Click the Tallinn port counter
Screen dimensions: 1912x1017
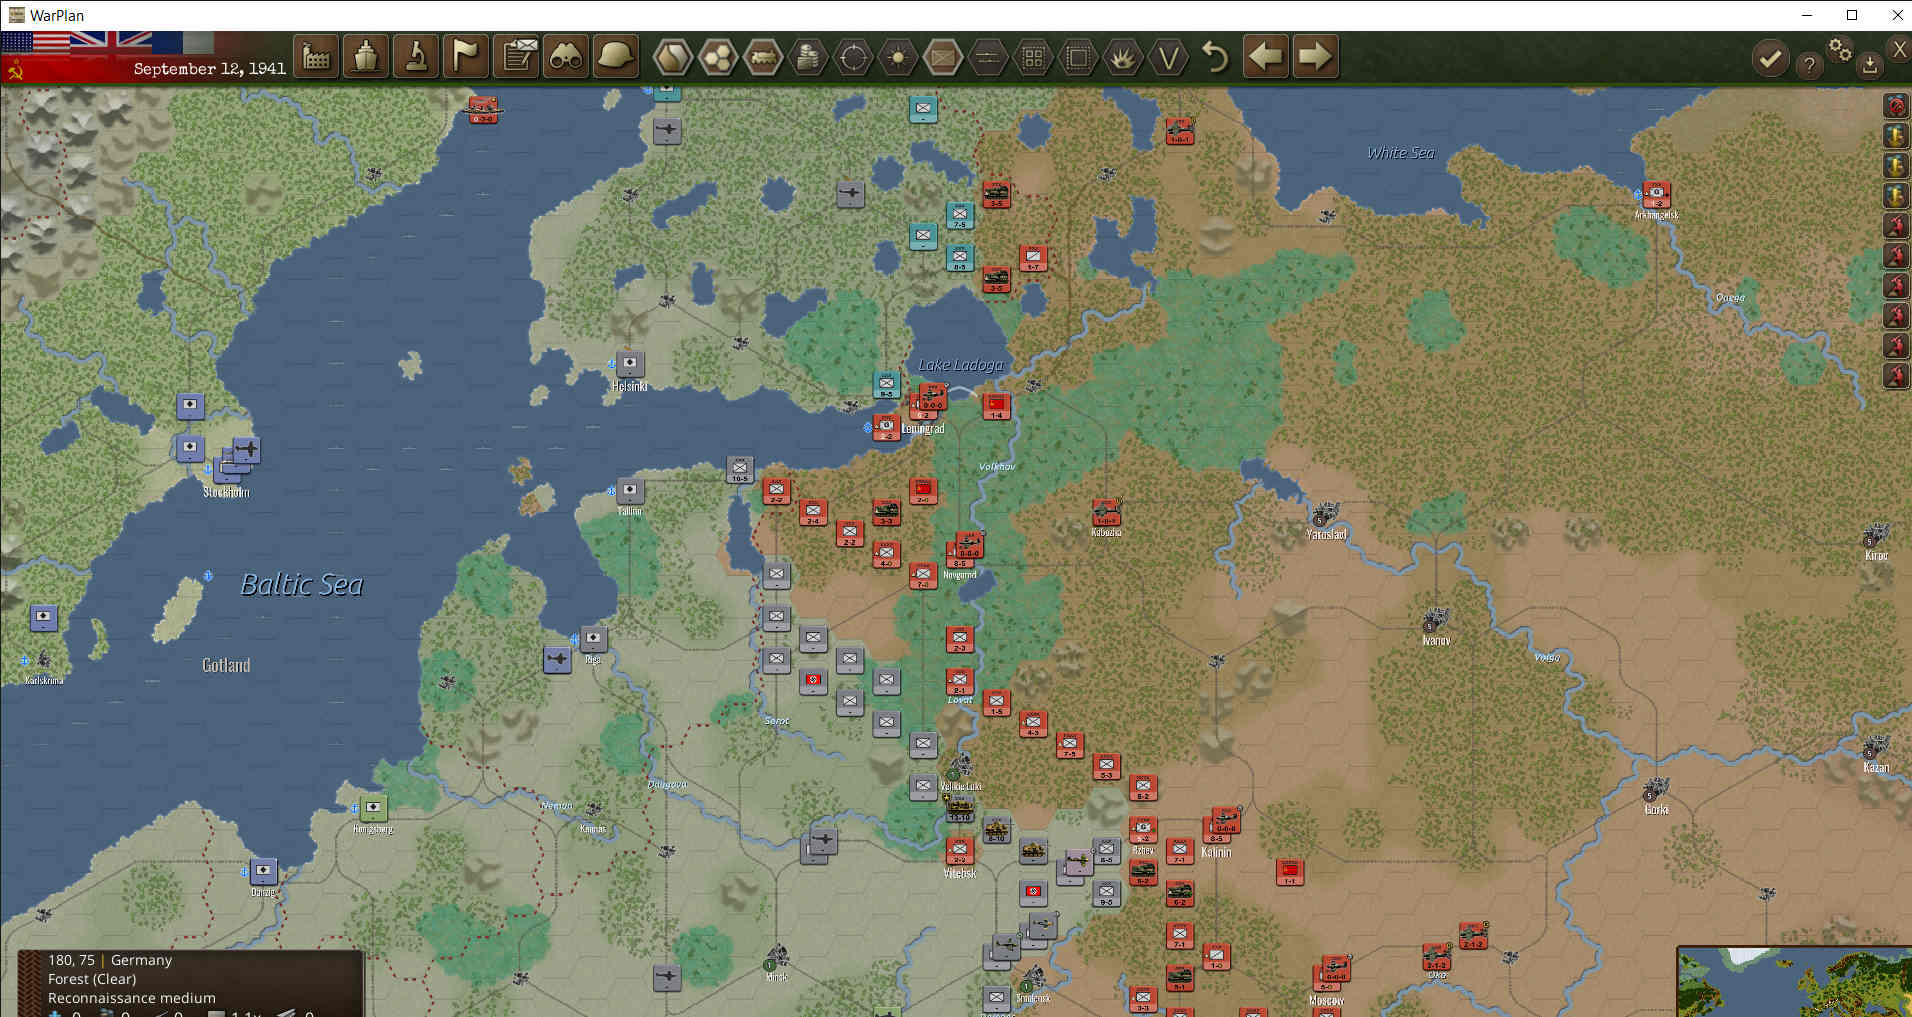pos(630,490)
